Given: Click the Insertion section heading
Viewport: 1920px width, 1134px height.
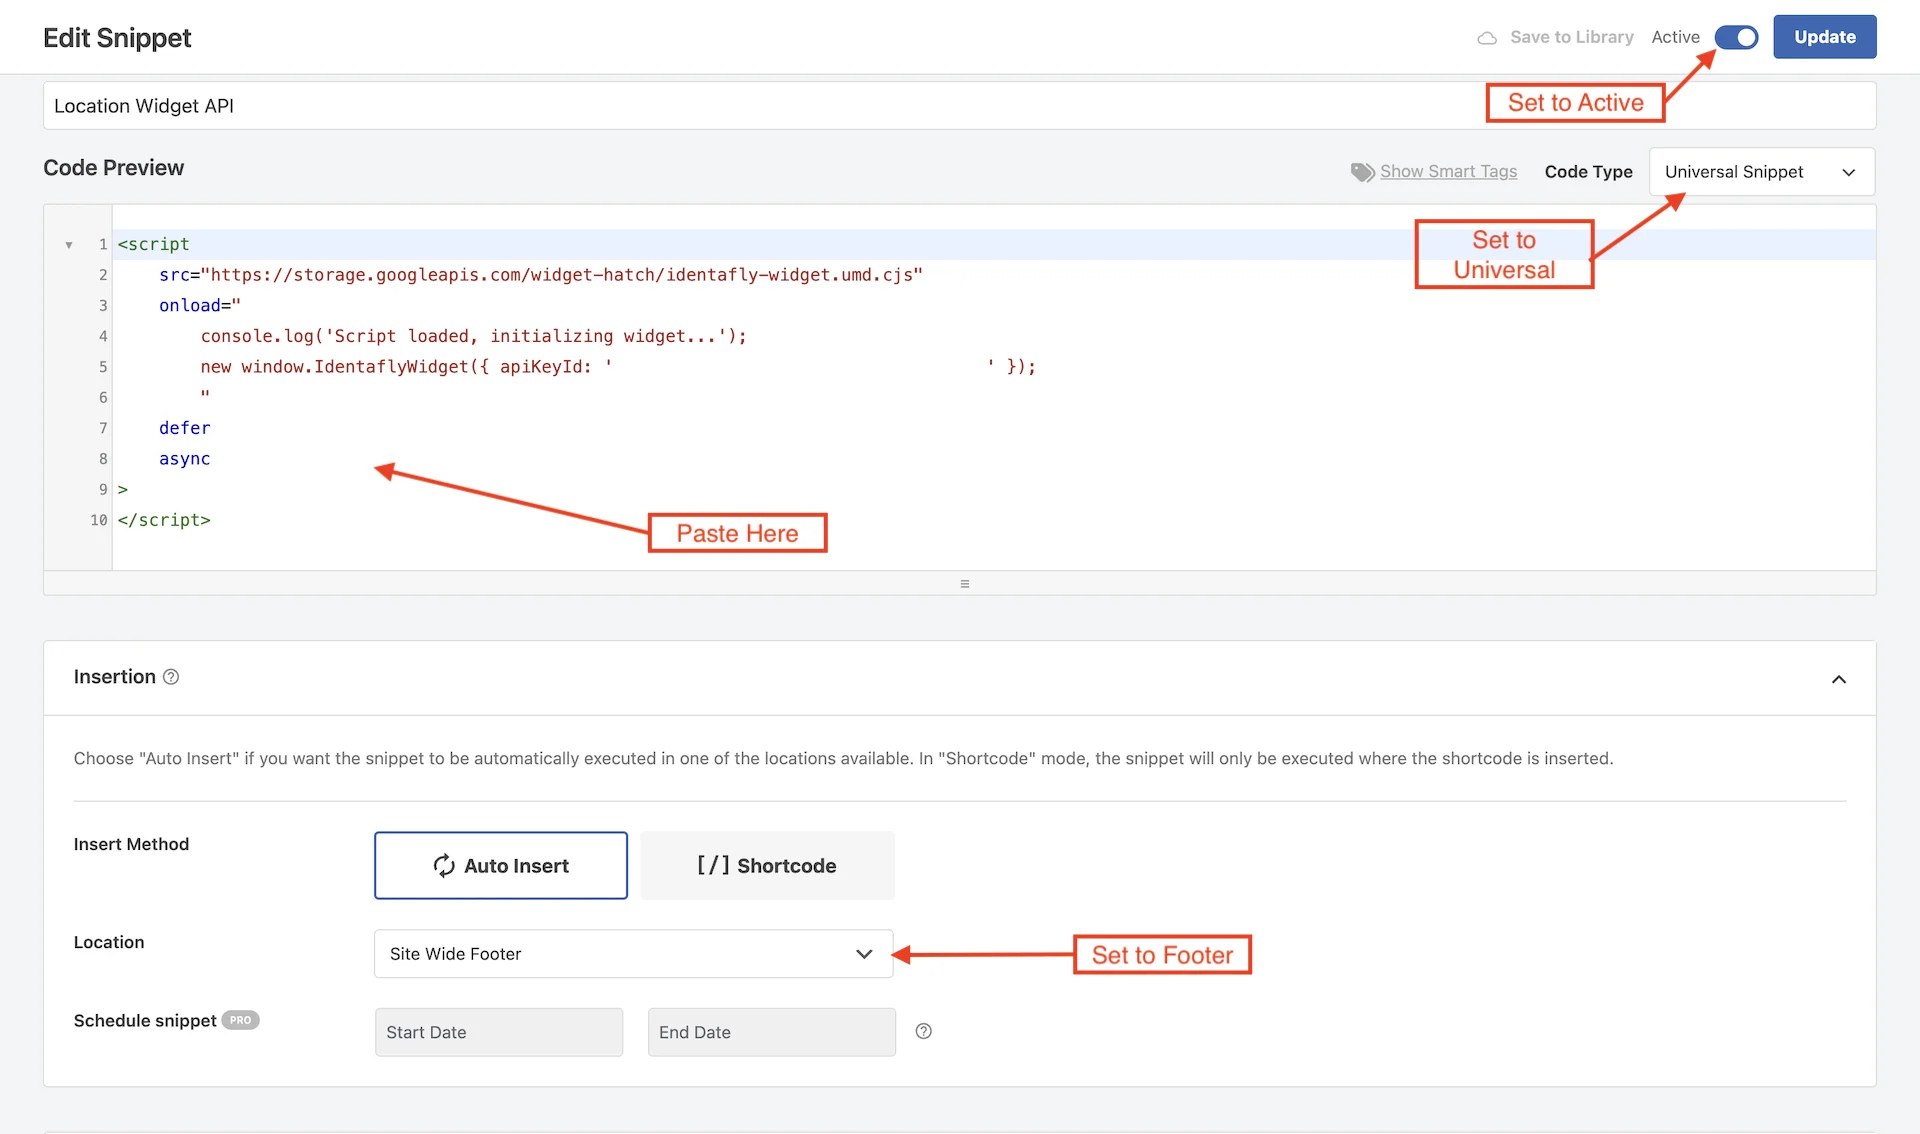Looking at the screenshot, I should point(115,677).
